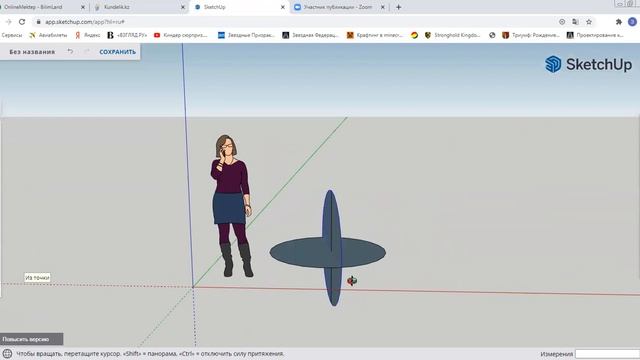Open the Яндекс bookmark
The image size is (640, 360).
pyautogui.click(x=87, y=35)
